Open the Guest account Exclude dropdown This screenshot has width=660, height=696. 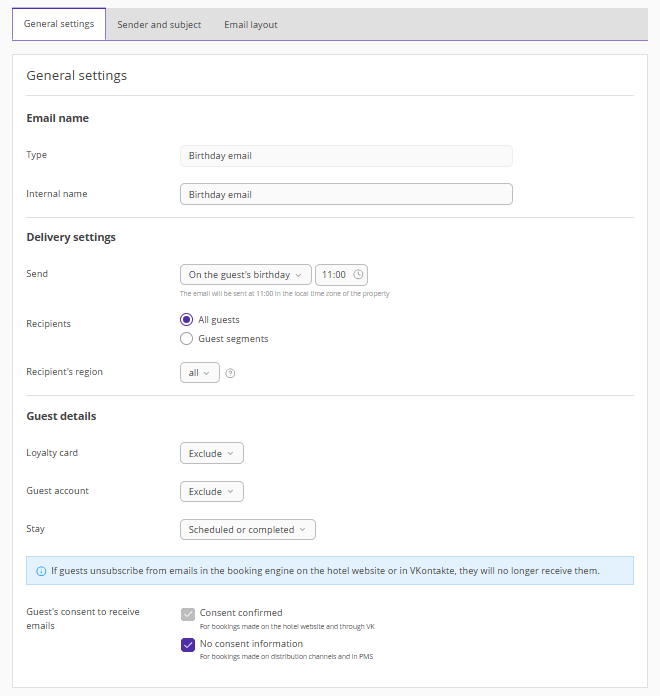(x=211, y=492)
